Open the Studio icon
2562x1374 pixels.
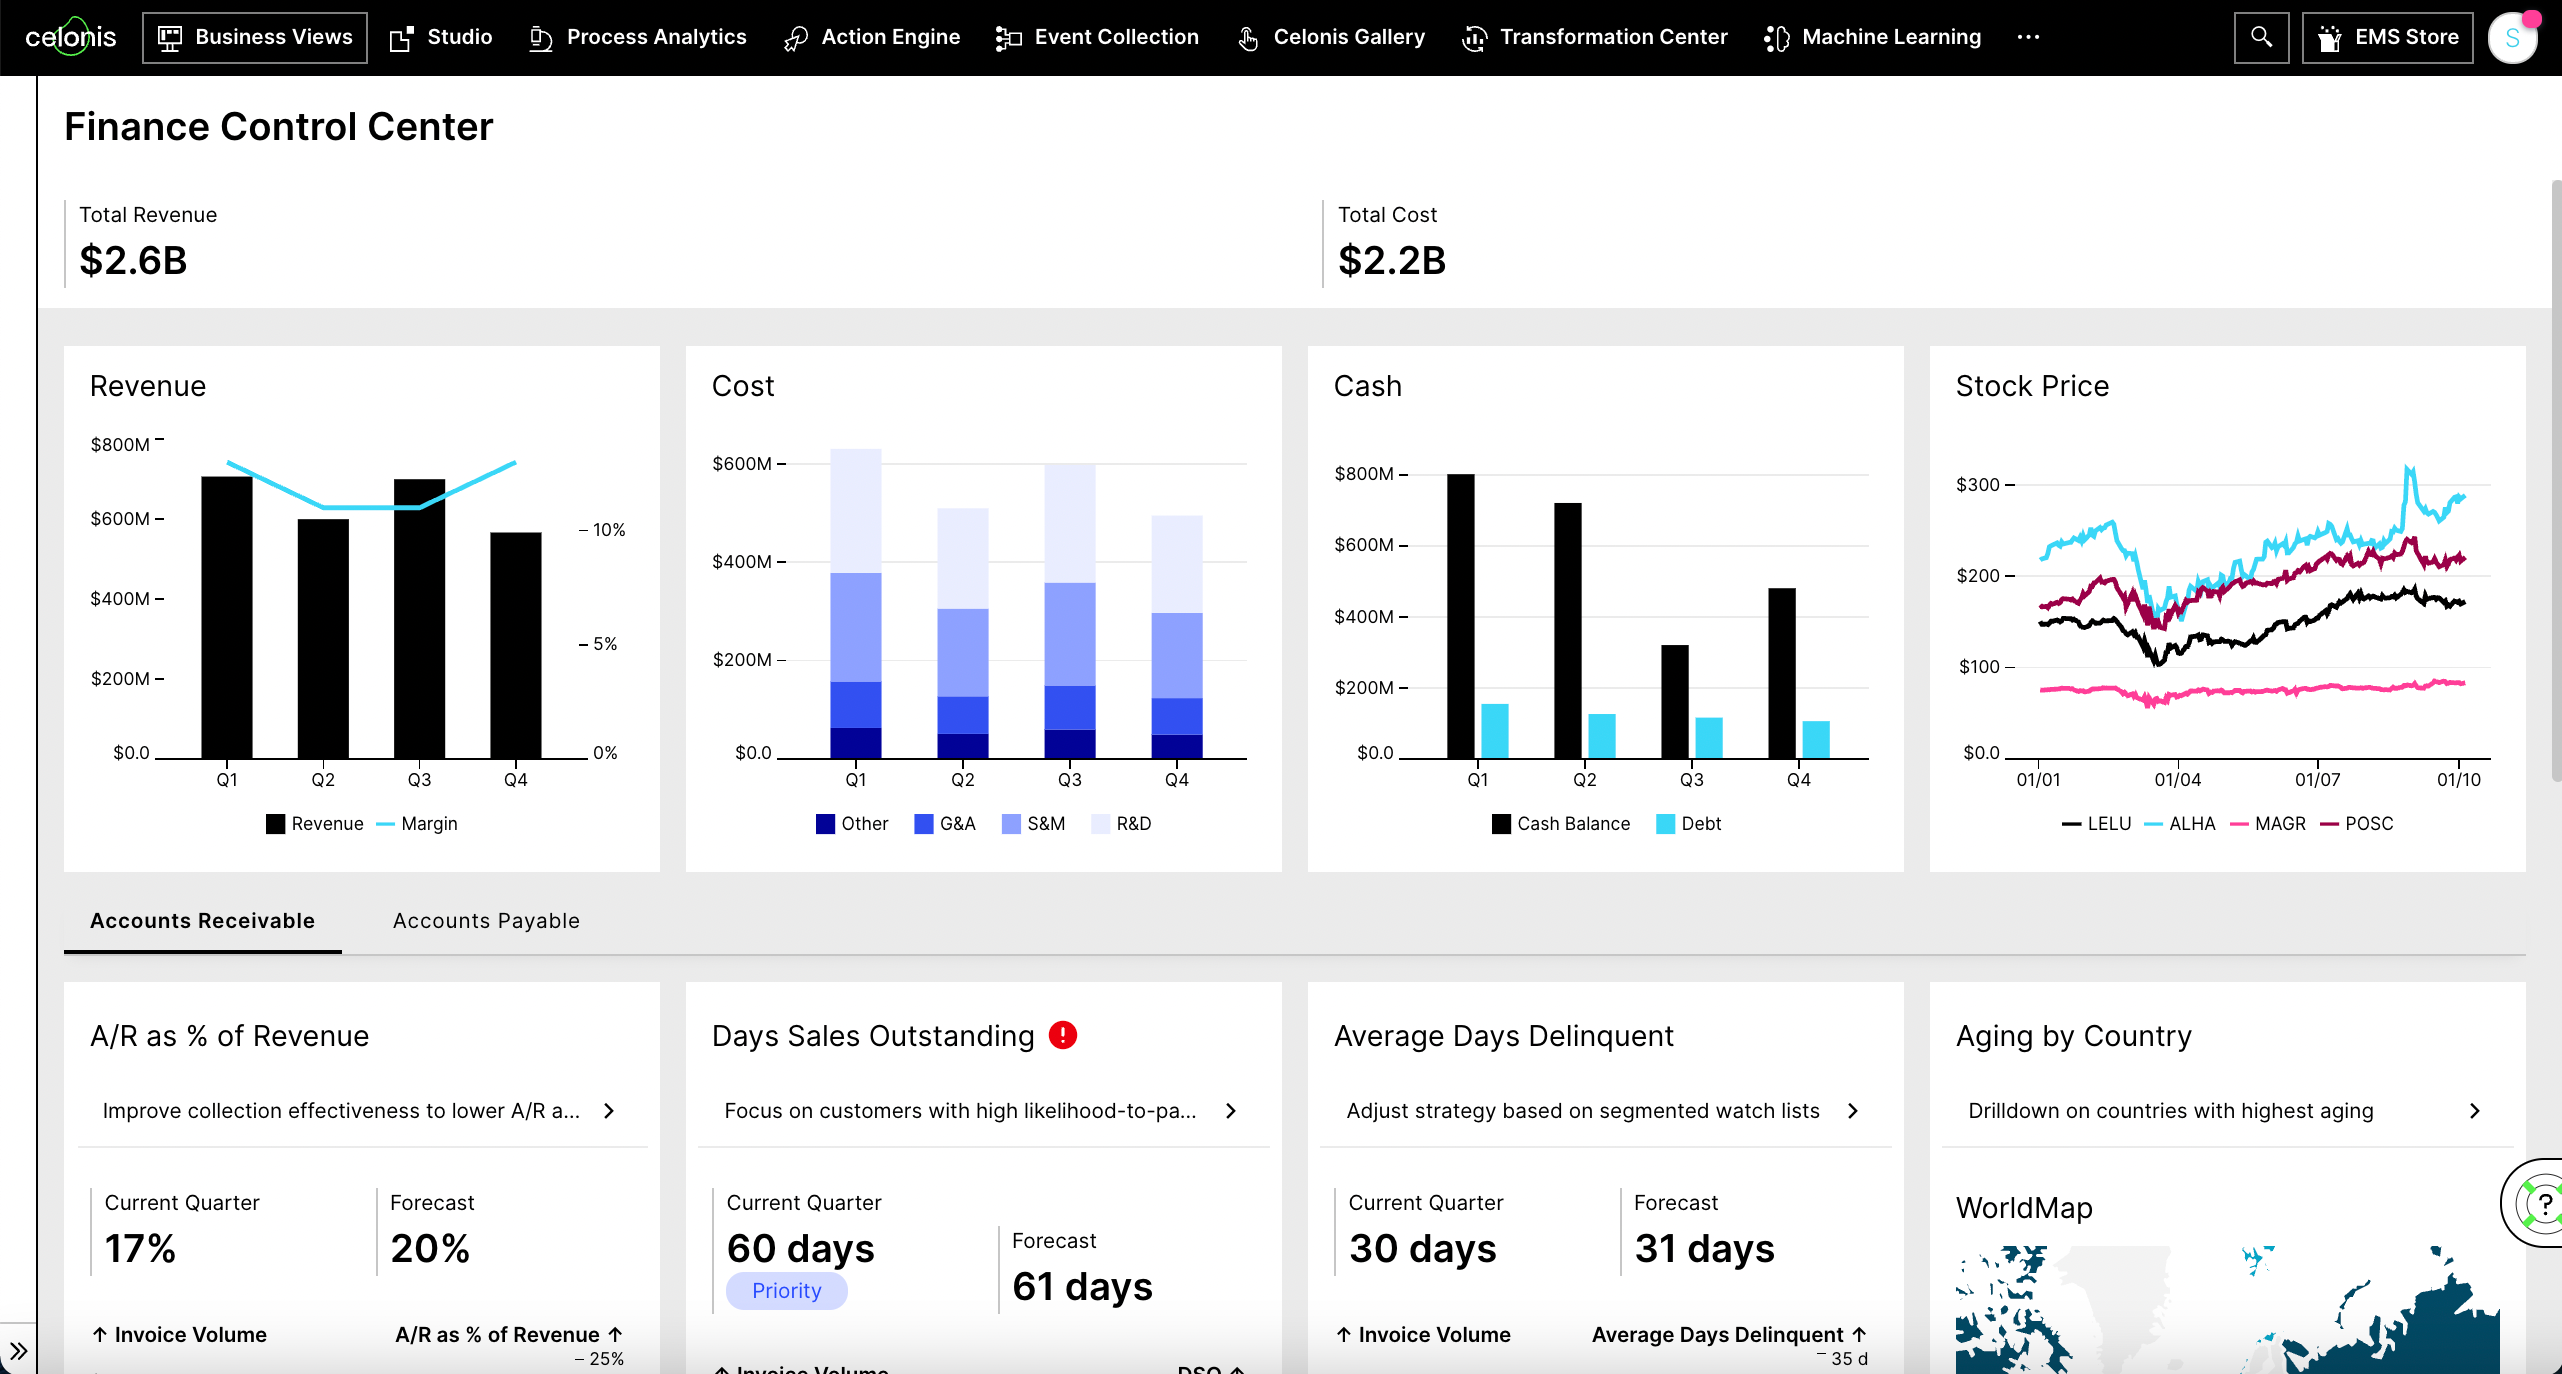tap(402, 38)
